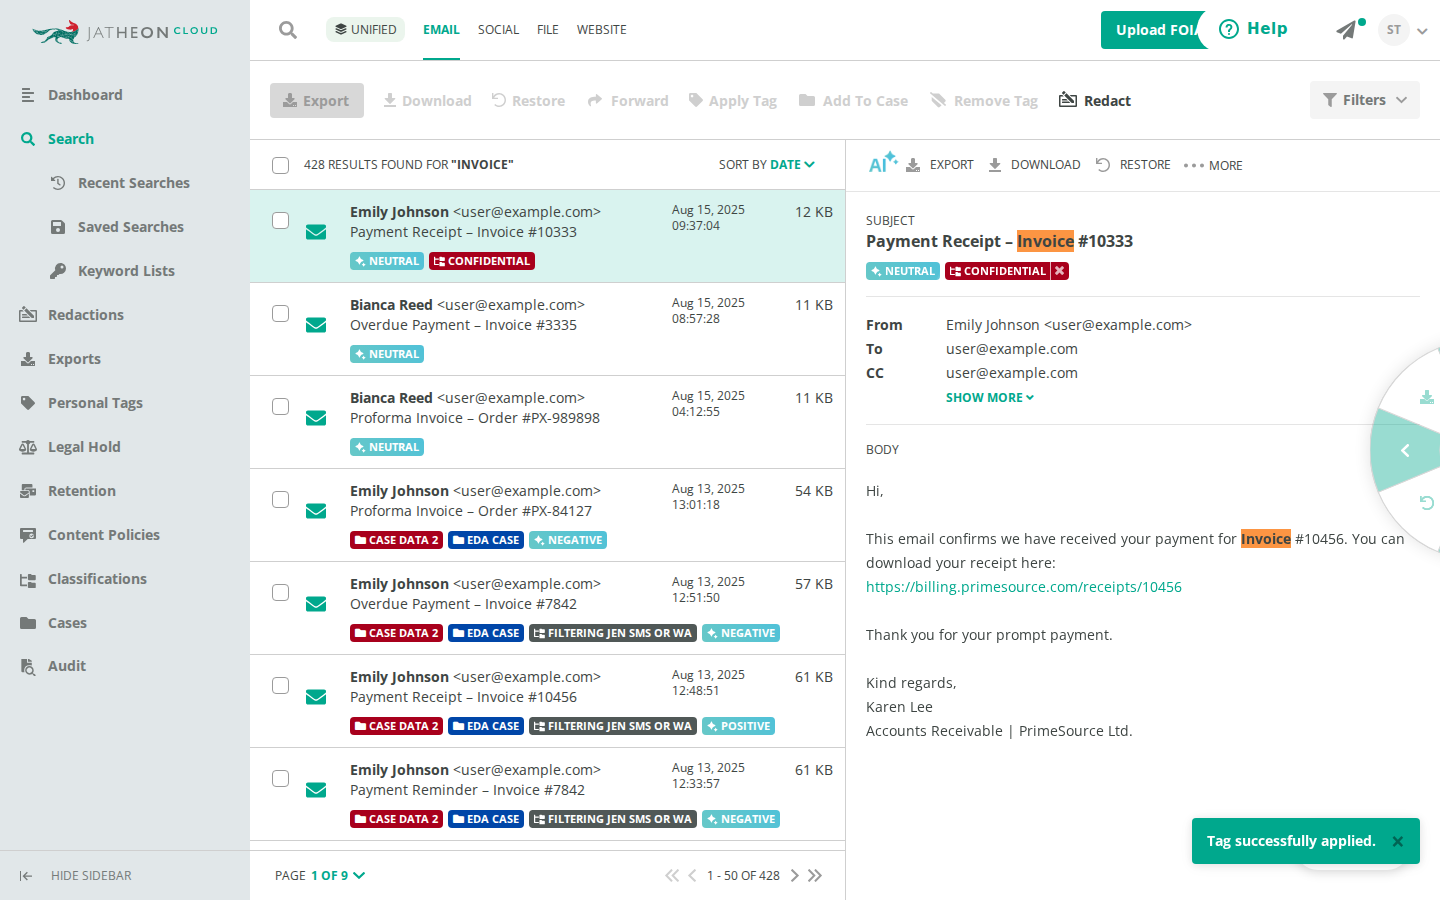
Task: Remove the CONFIDENTIAL tag with the x icon
Action: pyautogui.click(x=1060, y=271)
